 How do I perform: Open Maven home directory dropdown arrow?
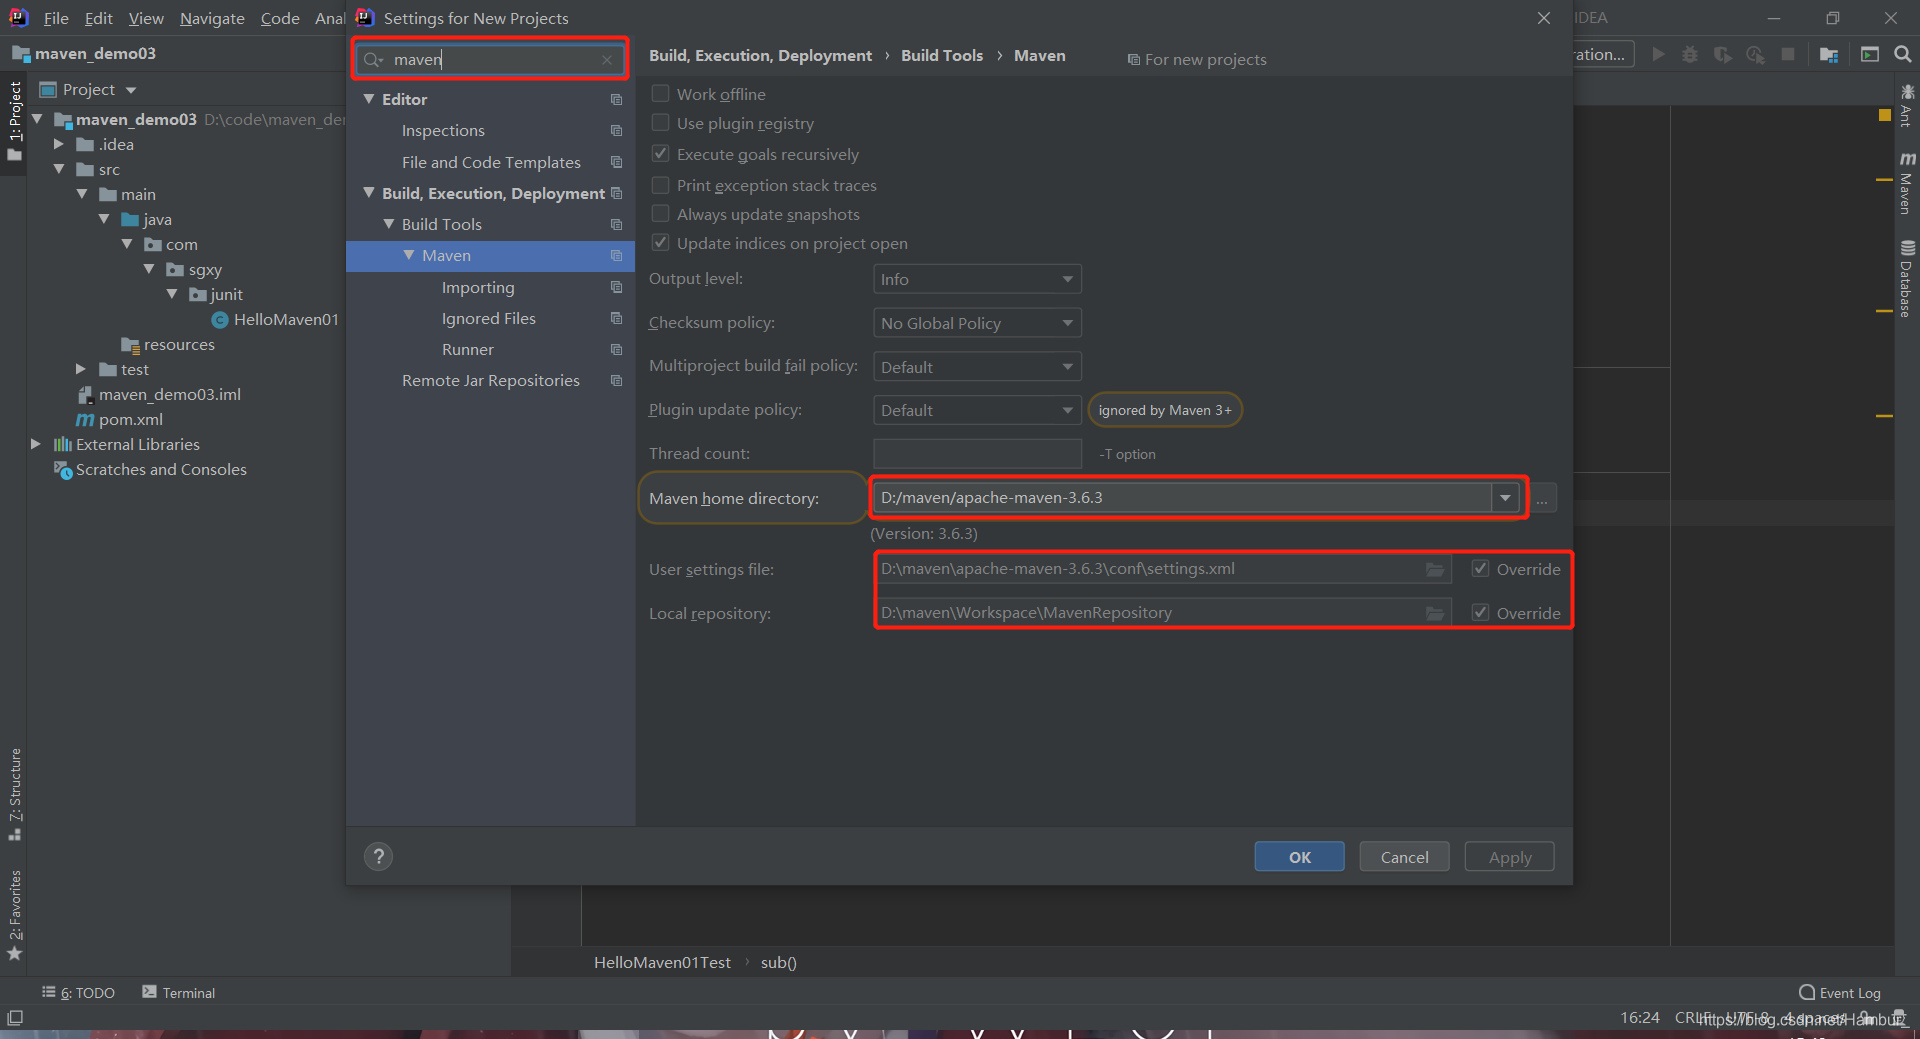(1505, 498)
